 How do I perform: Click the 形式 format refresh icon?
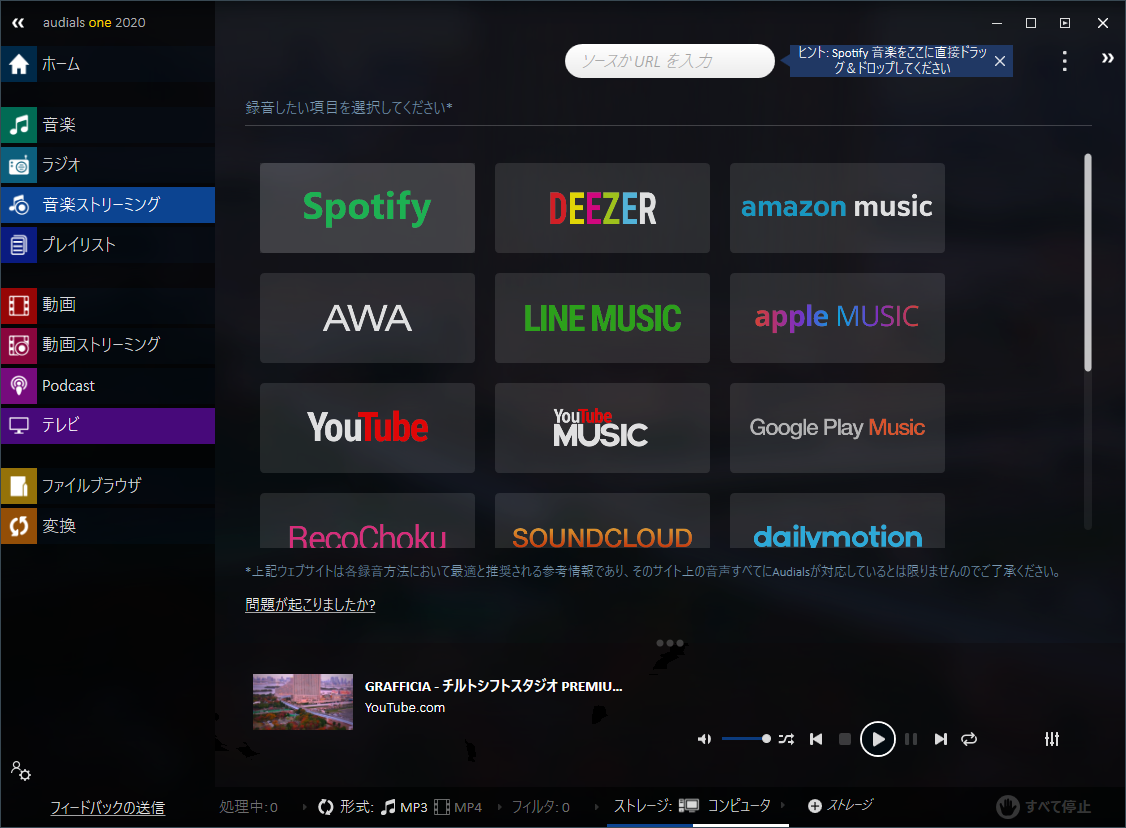[x=325, y=807]
